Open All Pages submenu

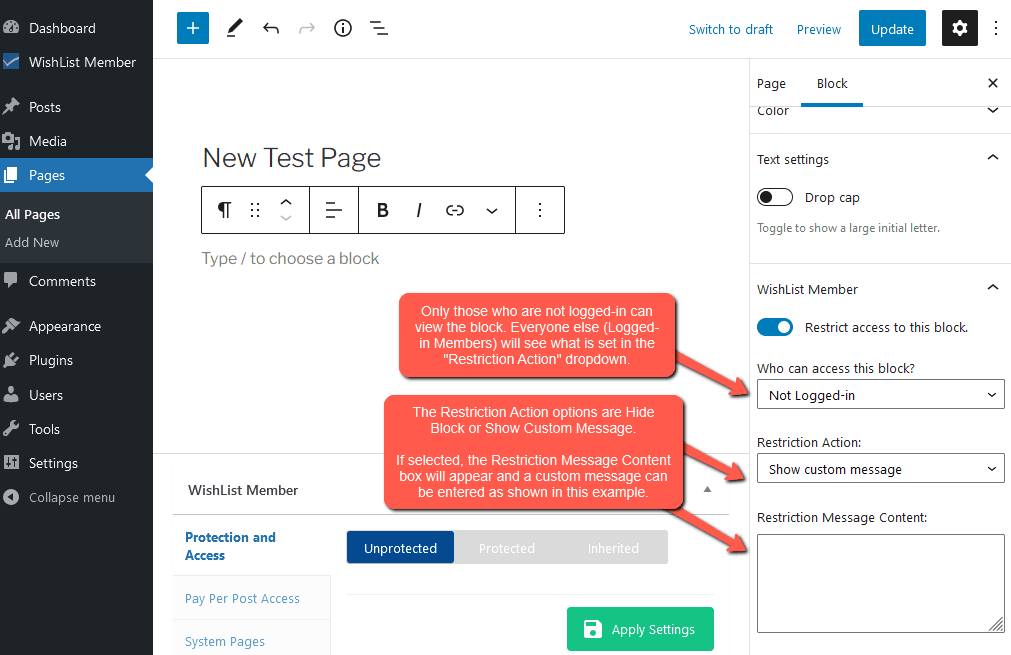coord(32,214)
